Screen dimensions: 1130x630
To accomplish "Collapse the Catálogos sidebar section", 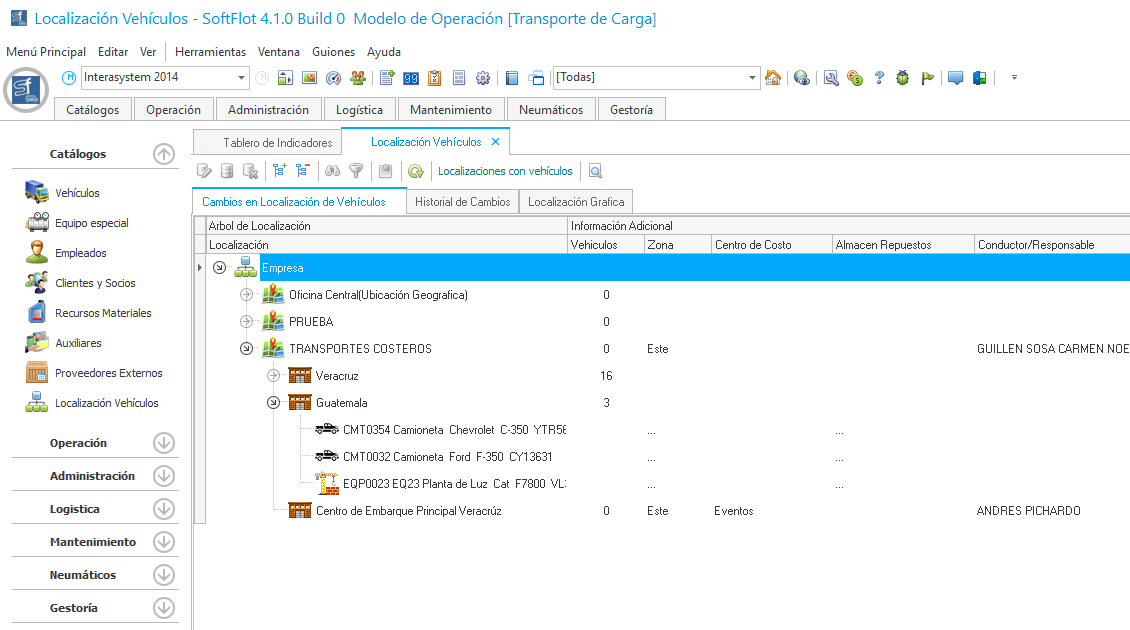I will (x=164, y=154).
